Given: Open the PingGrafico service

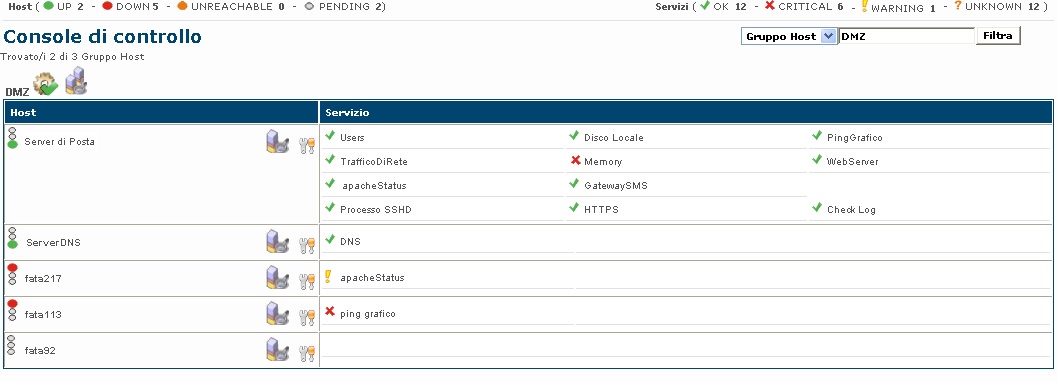Looking at the screenshot, I should [x=855, y=138].
